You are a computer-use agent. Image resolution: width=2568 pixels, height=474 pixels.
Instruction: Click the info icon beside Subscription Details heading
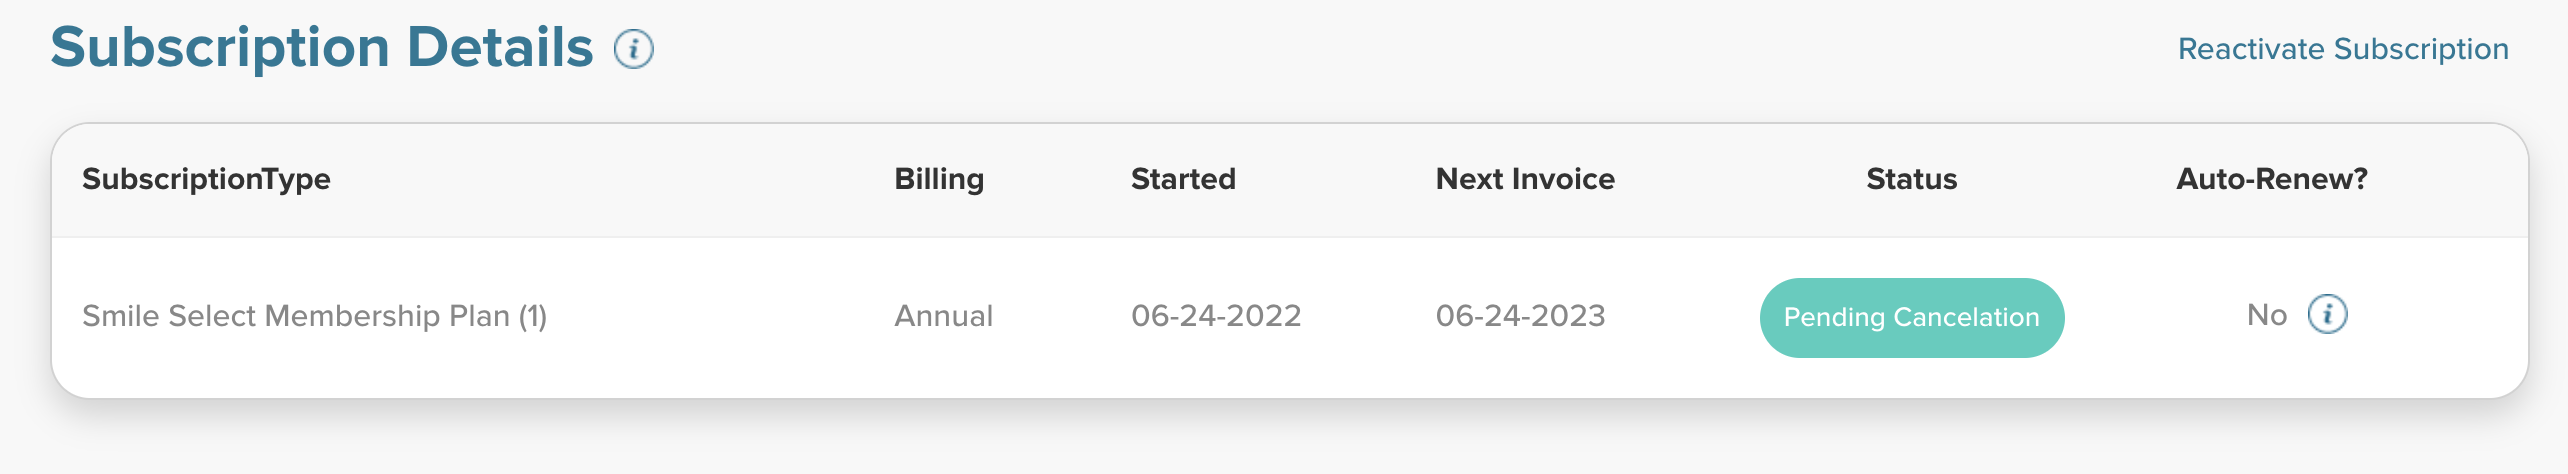(x=633, y=49)
